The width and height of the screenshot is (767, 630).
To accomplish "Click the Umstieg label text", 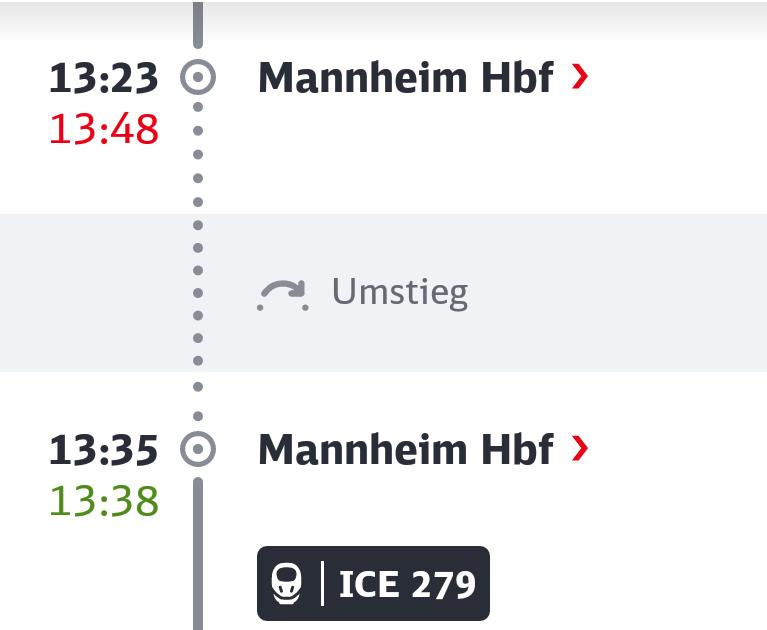I will [400, 292].
